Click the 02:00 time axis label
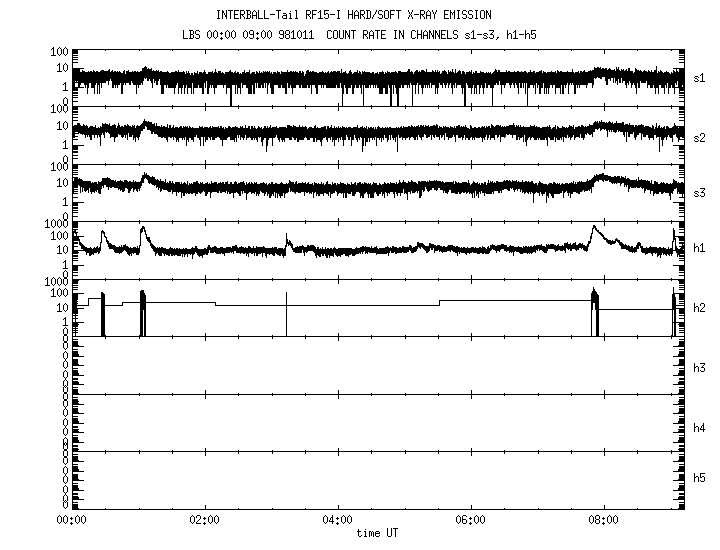The width and height of the screenshot is (720, 550). click(204, 520)
